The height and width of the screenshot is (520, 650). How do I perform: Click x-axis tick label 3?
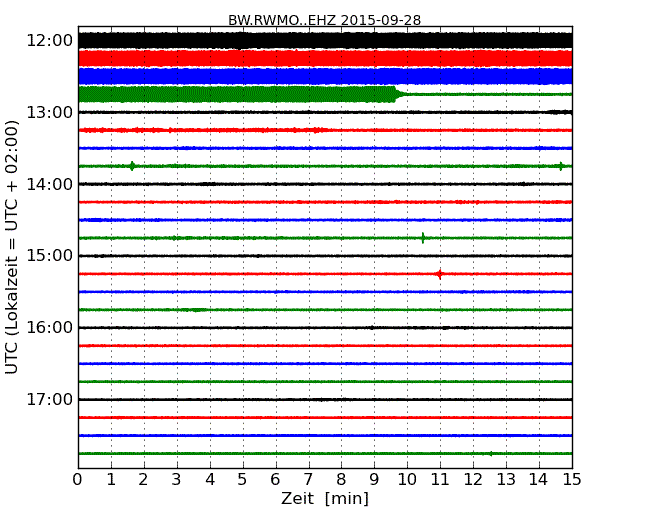point(177,480)
